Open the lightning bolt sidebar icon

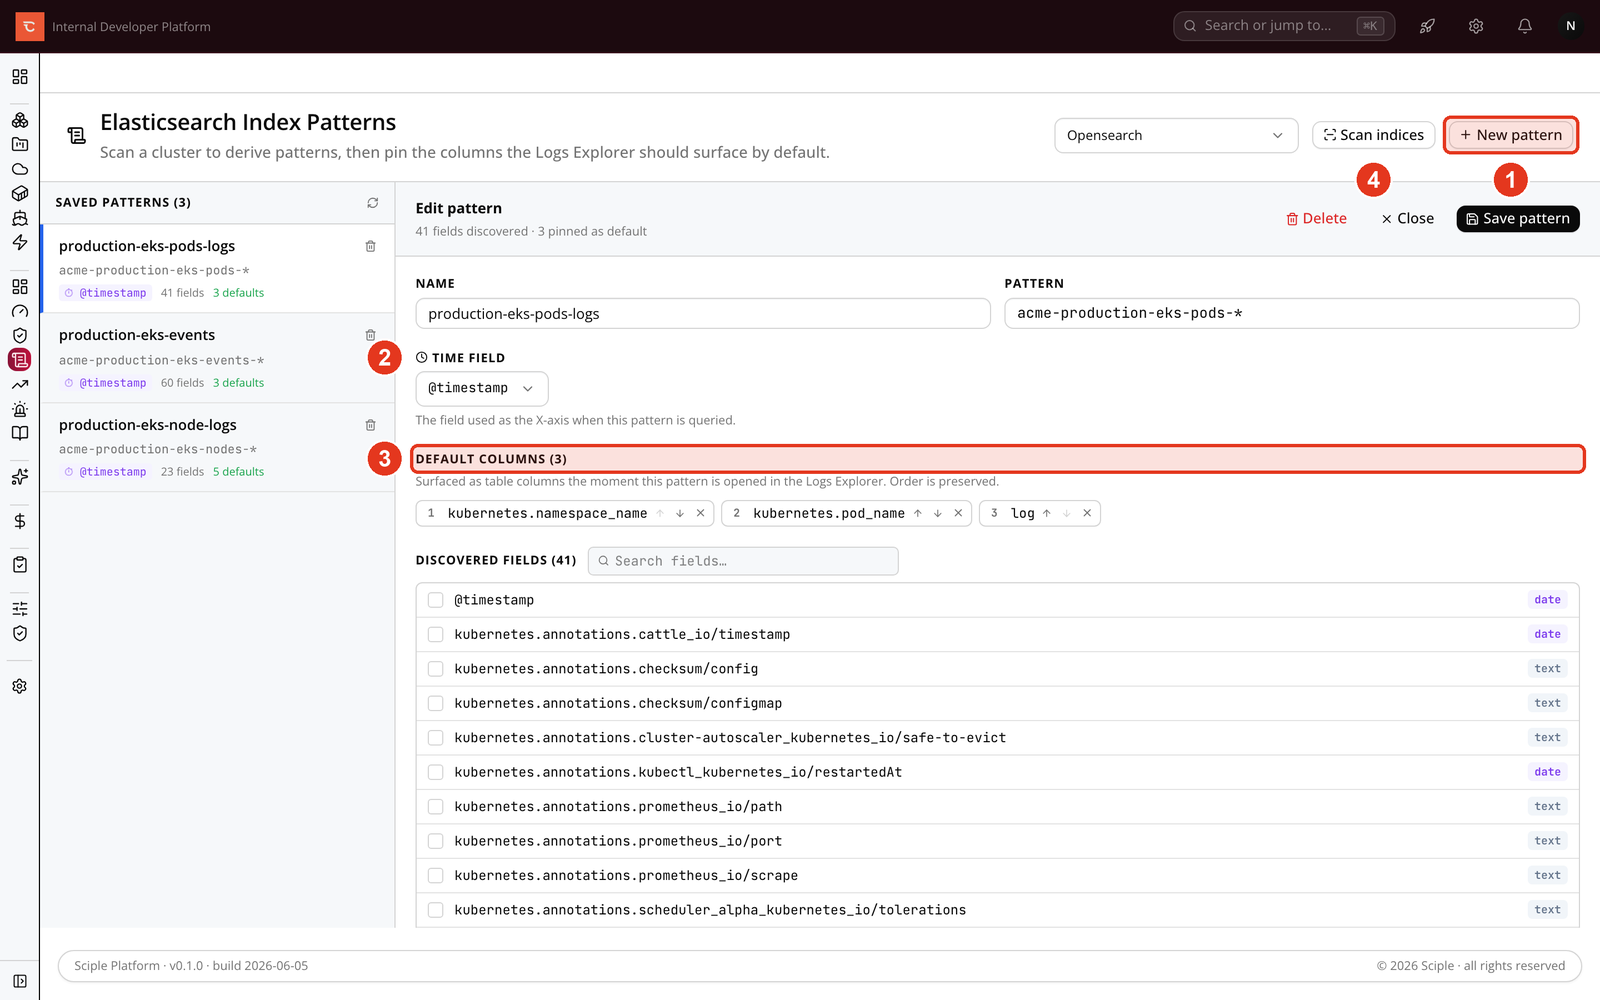(20, 243)
